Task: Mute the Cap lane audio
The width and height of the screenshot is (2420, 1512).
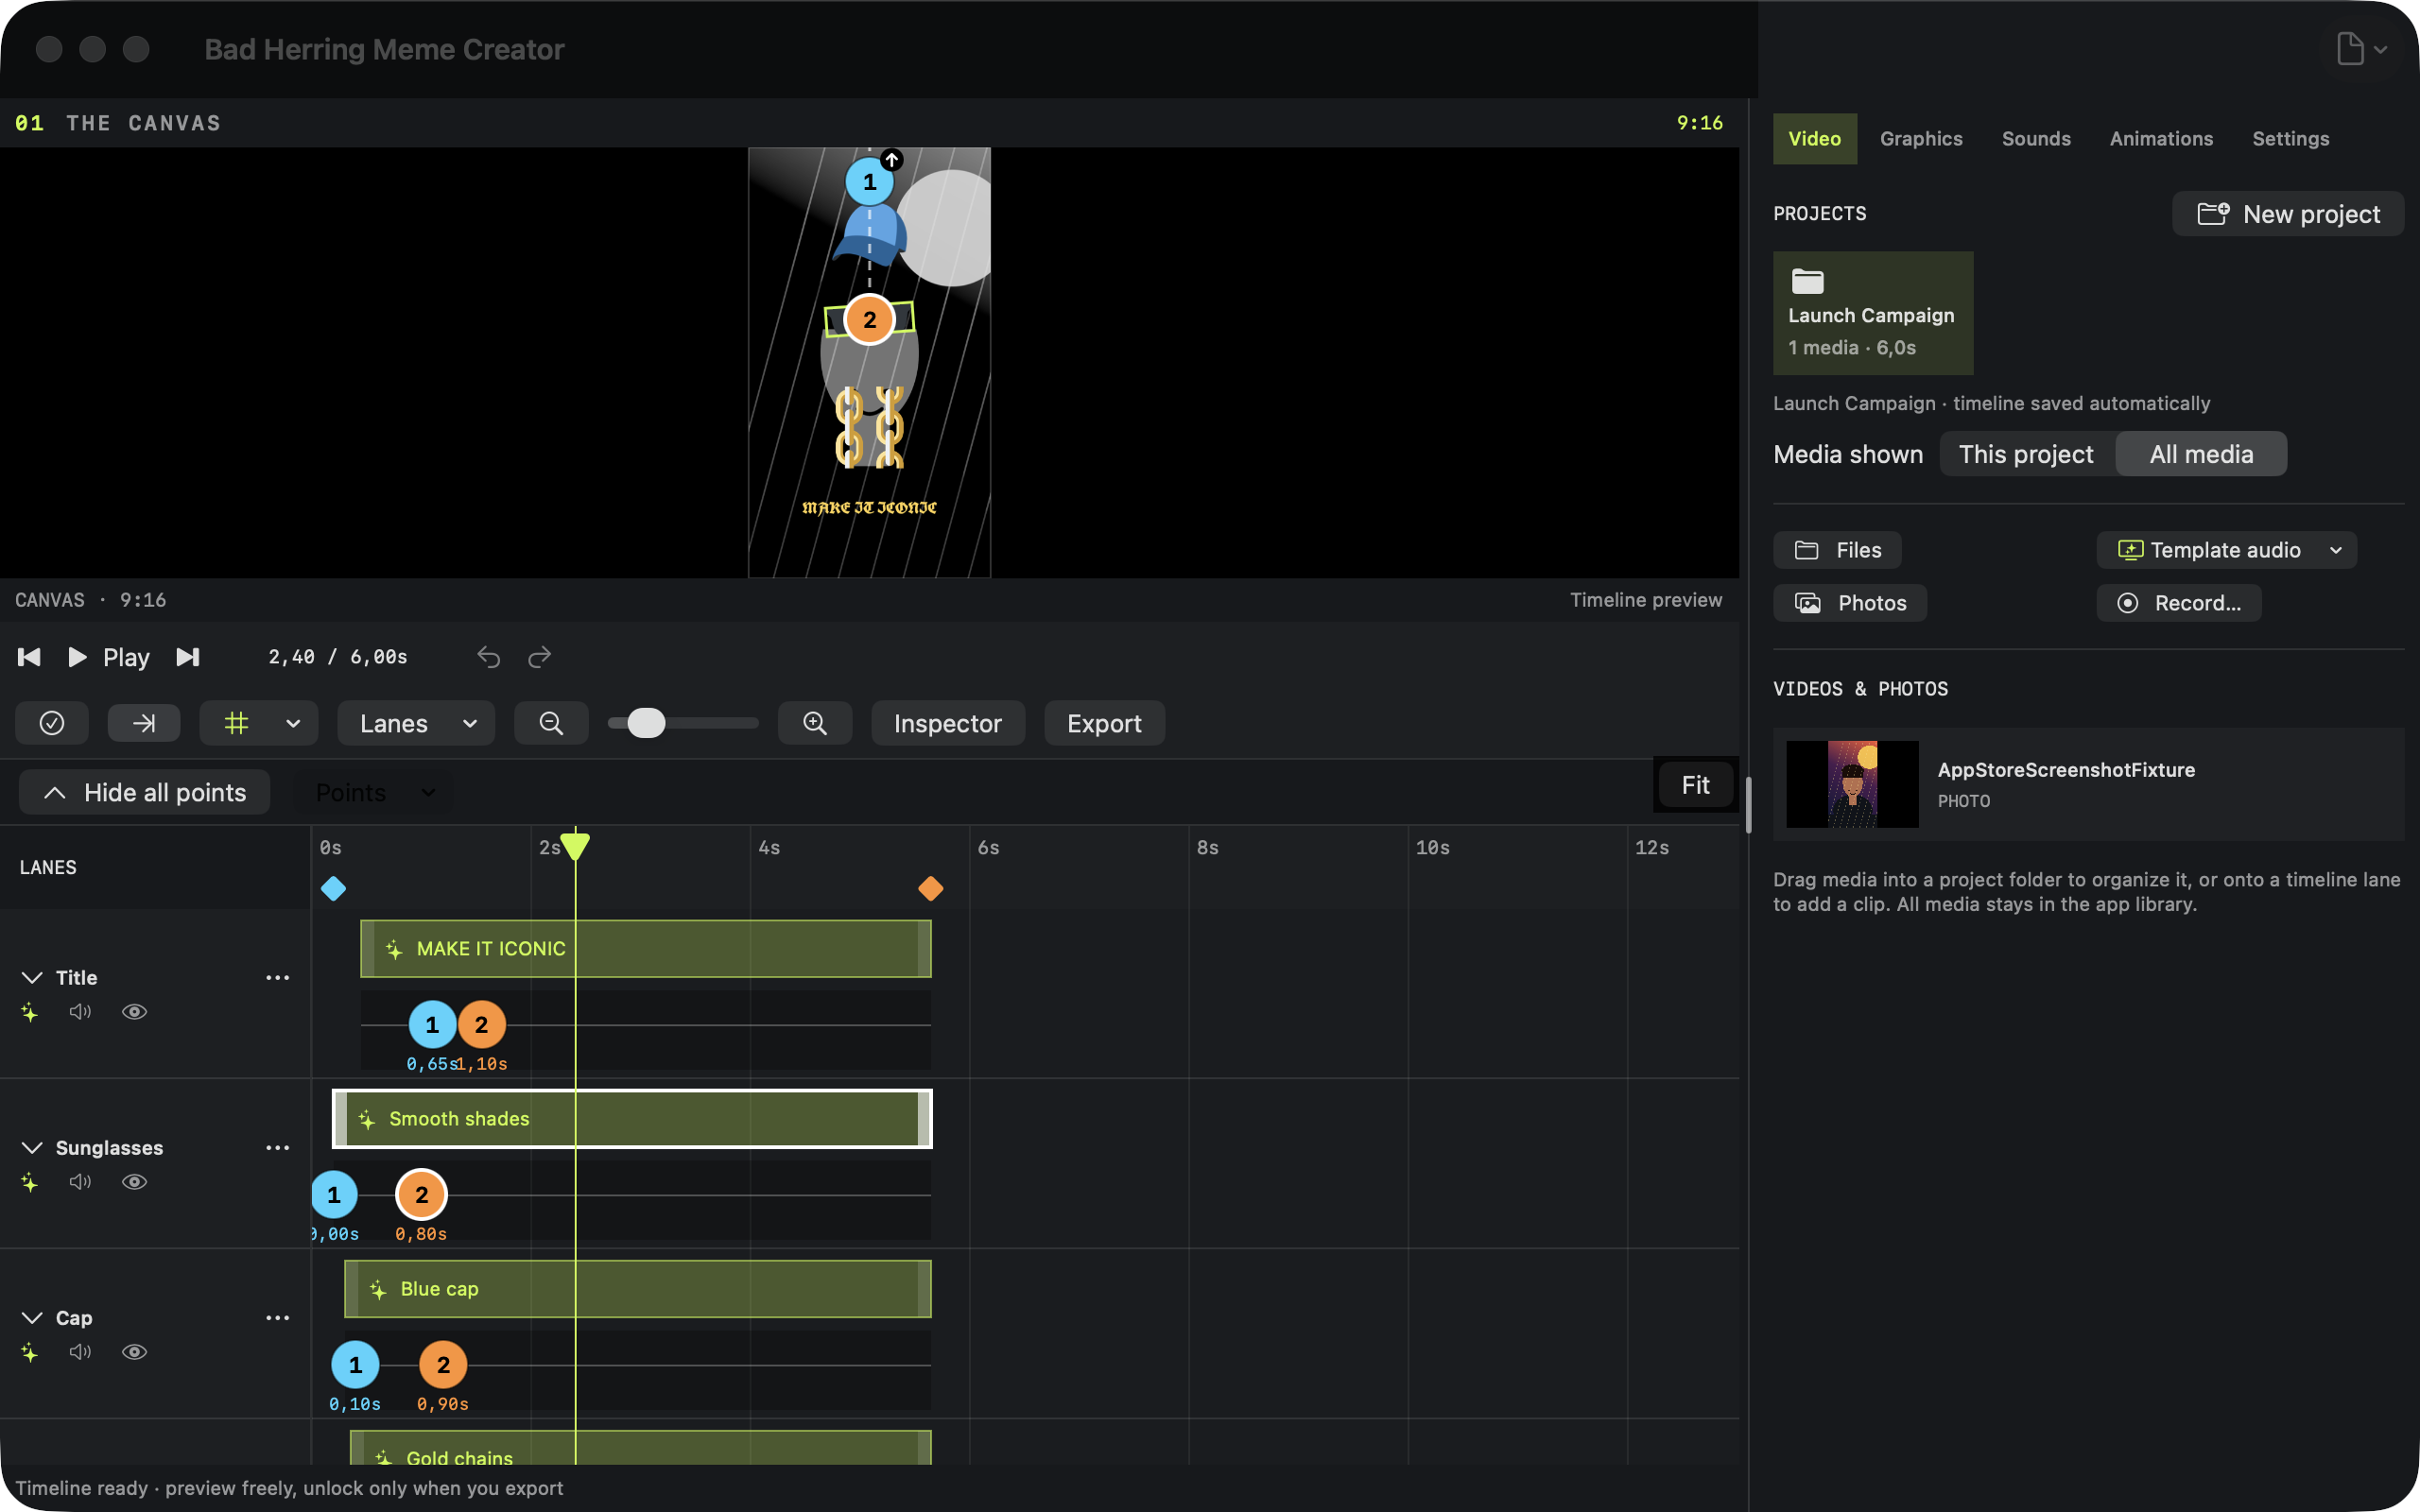Action: (x=80, y=1352)
